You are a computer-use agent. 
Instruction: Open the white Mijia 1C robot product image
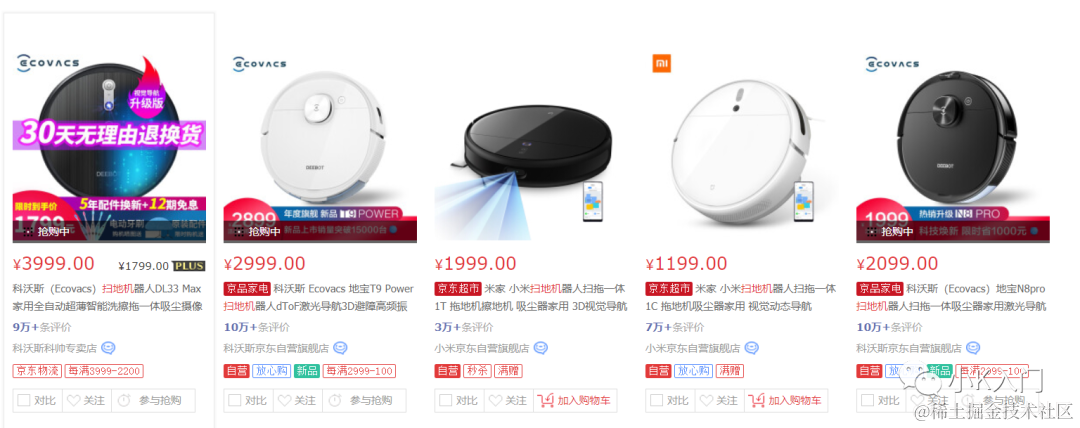tap(738, 147)
